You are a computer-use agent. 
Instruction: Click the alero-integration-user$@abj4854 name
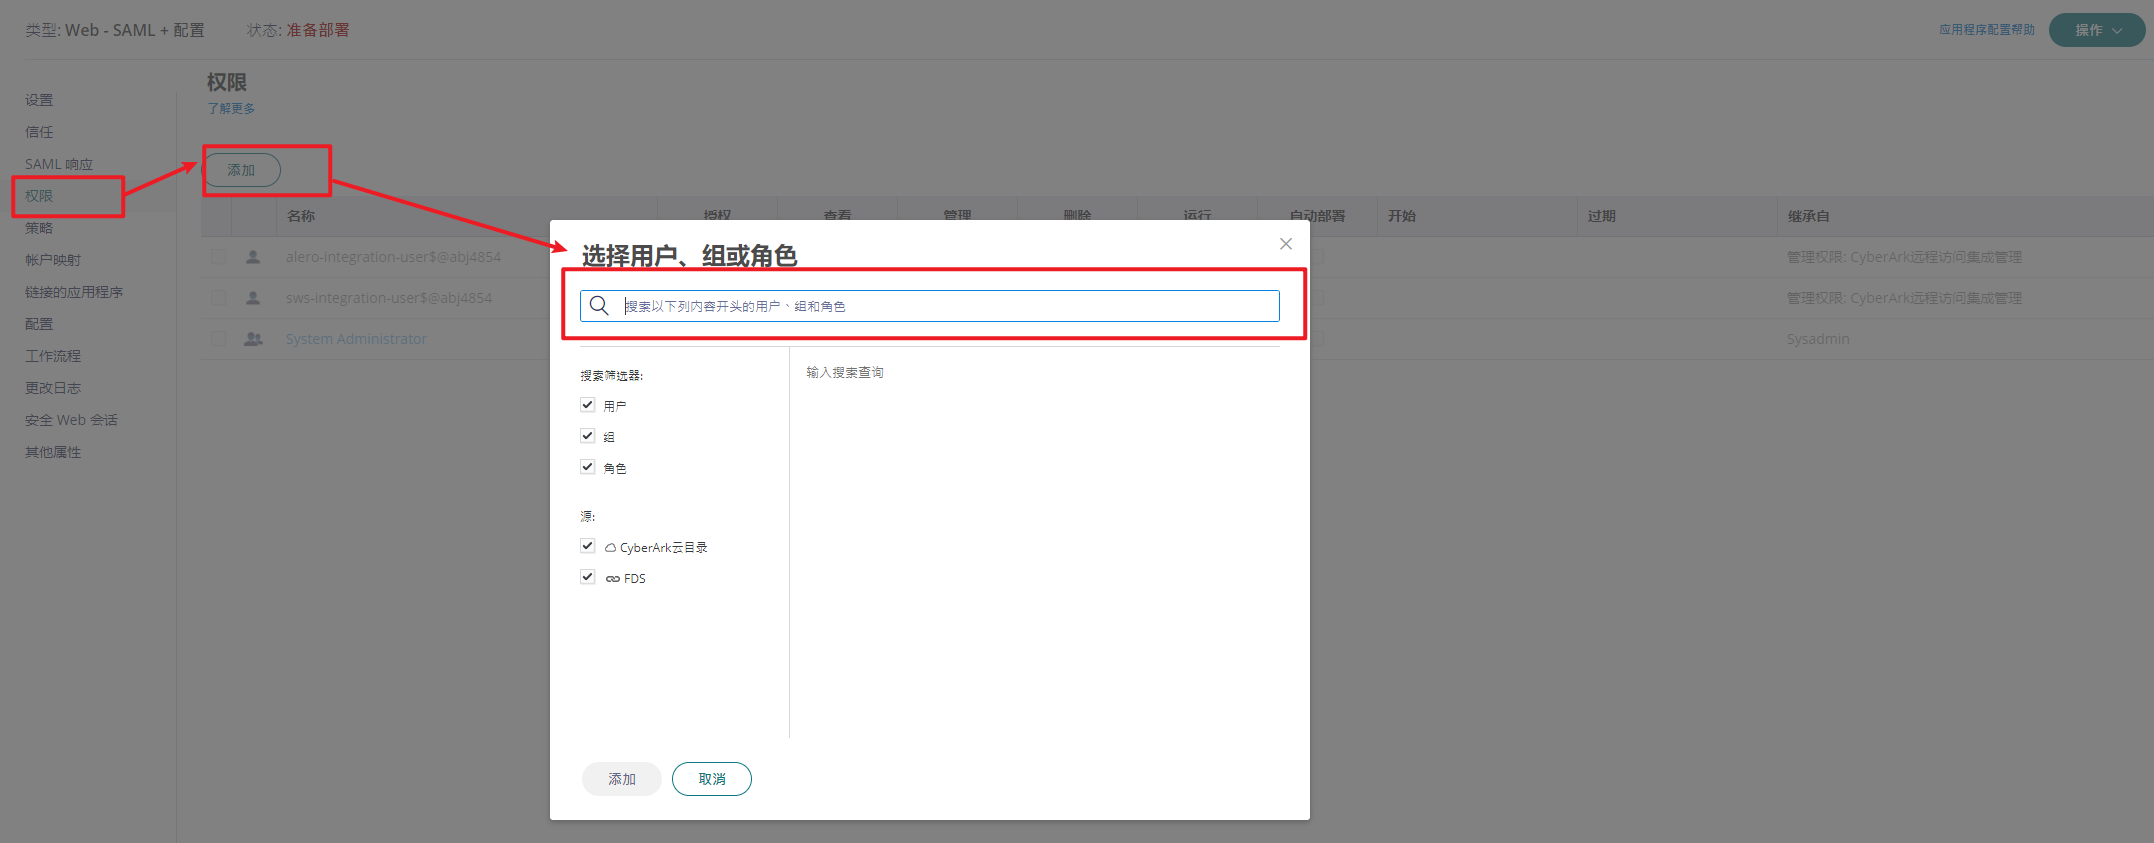393,257
